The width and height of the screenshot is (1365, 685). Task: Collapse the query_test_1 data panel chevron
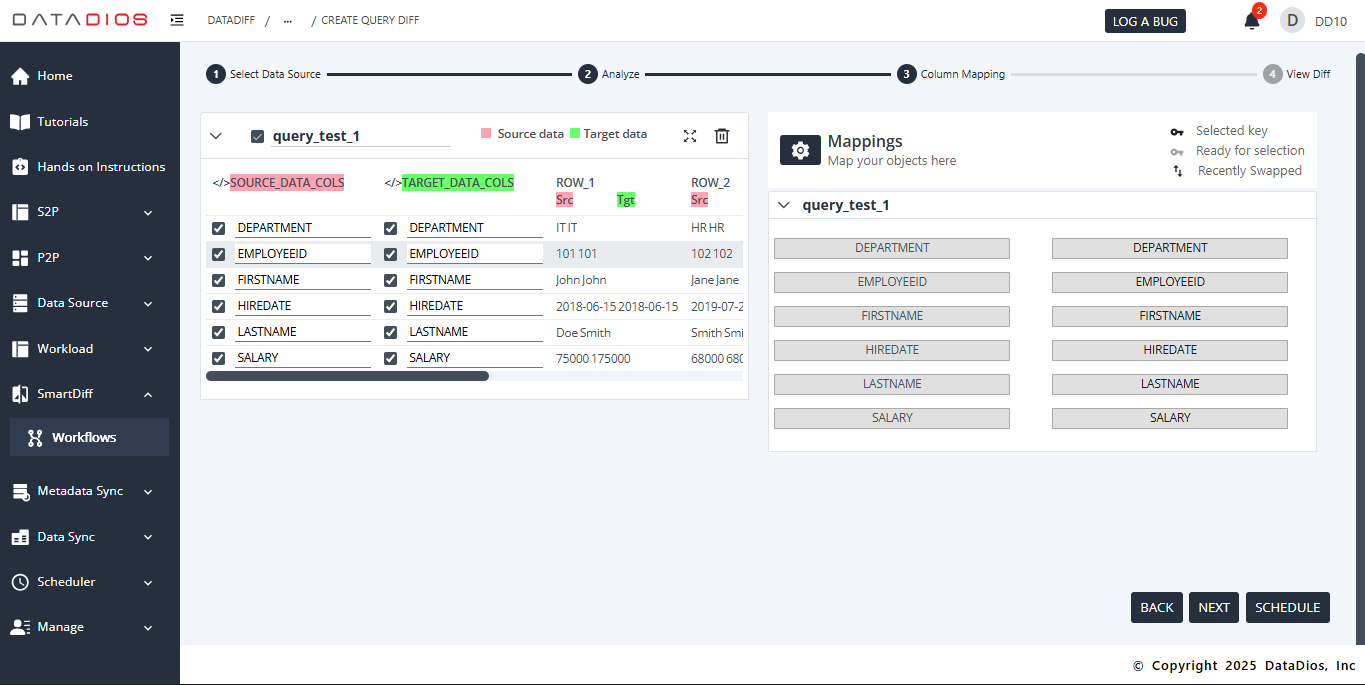coord(216,136)
